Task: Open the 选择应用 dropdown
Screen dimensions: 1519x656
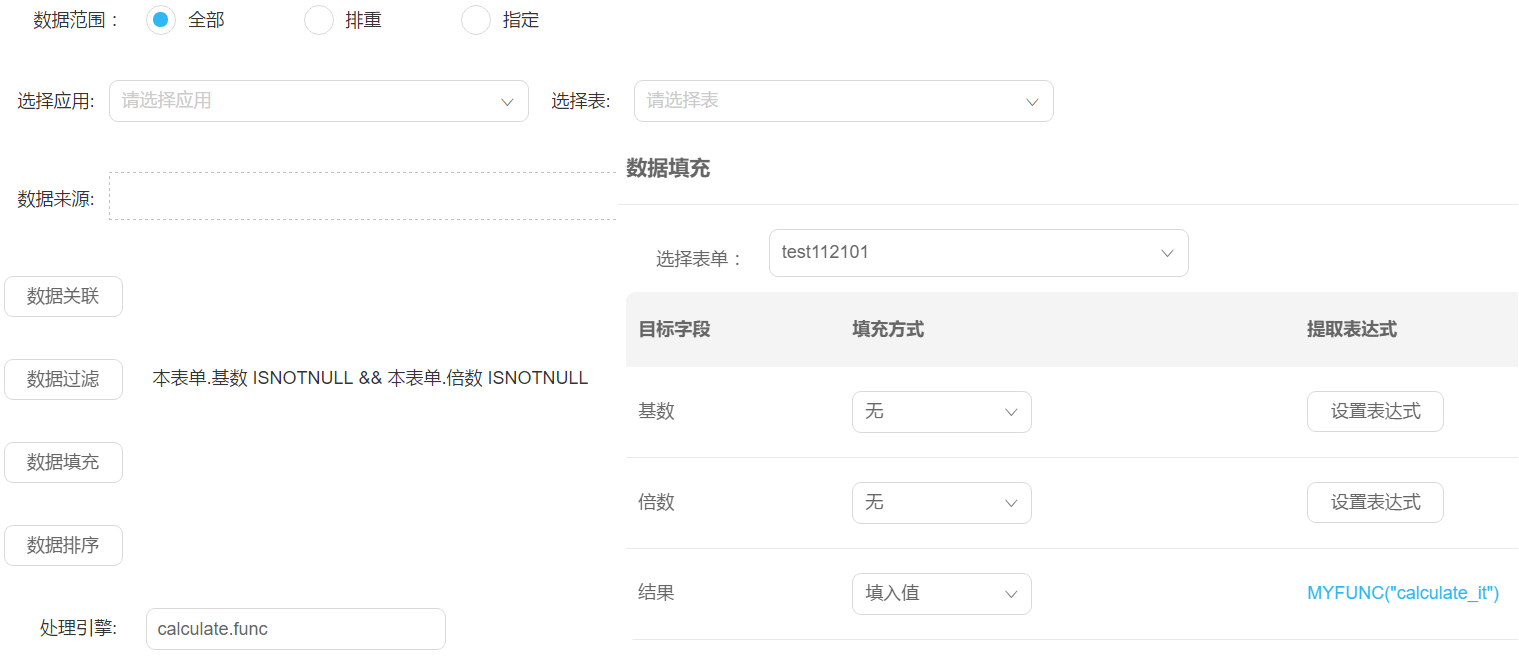Action: (318, 101)
